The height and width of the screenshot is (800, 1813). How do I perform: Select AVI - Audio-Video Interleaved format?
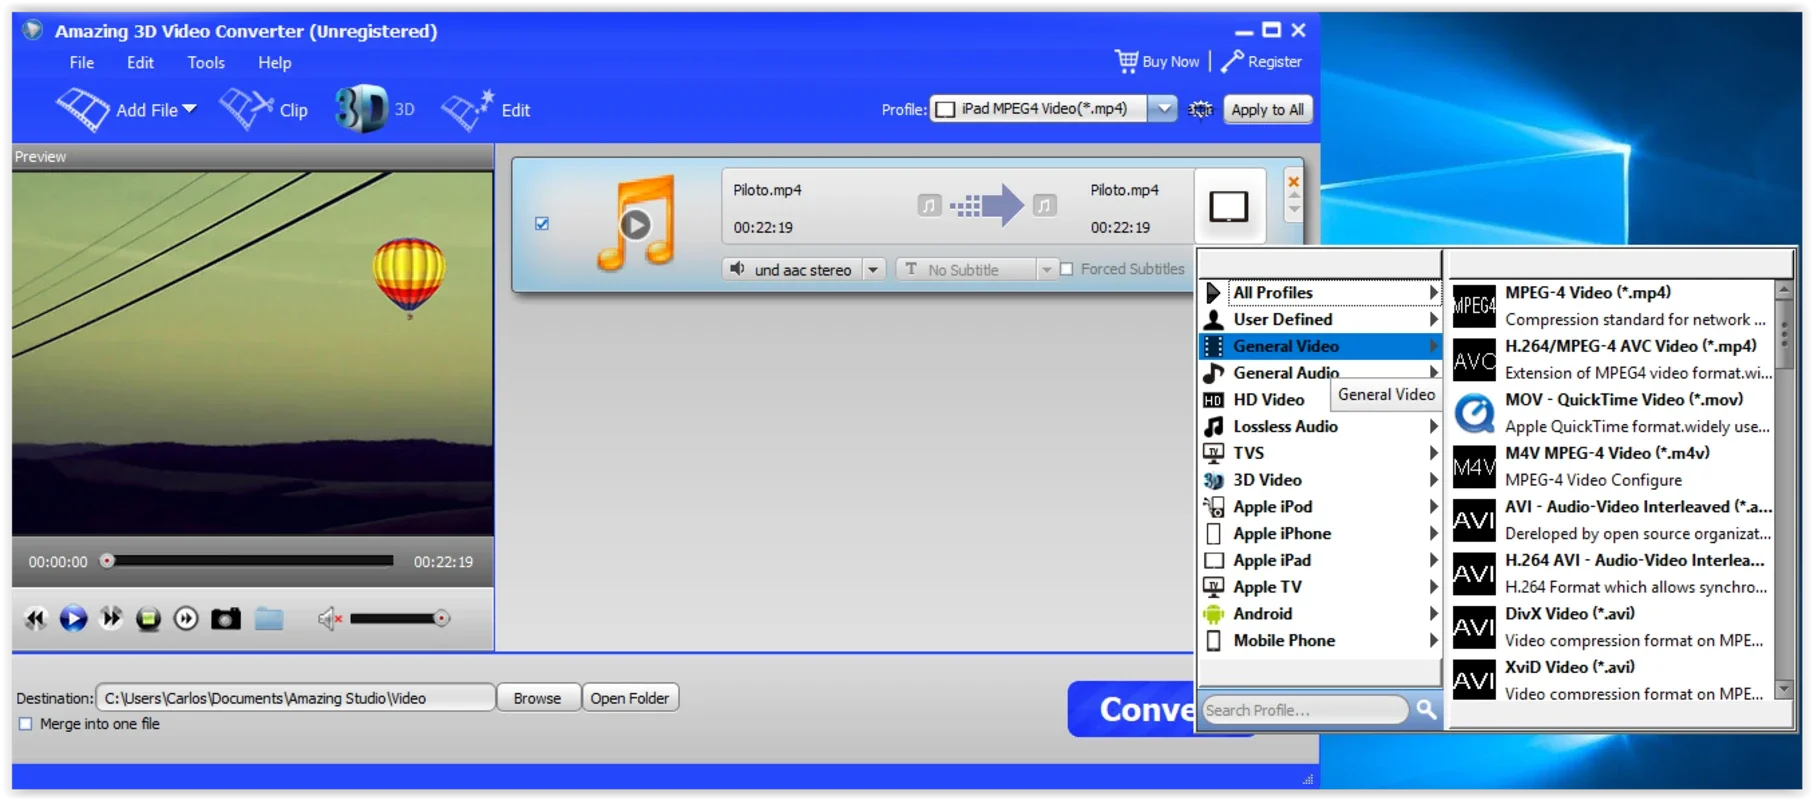(1612, 520)
